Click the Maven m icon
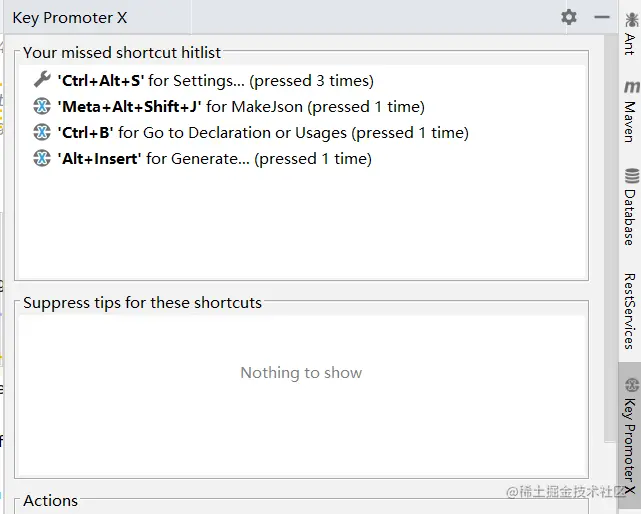Viewport: 641px width, 514px height. tap(632, 87)
